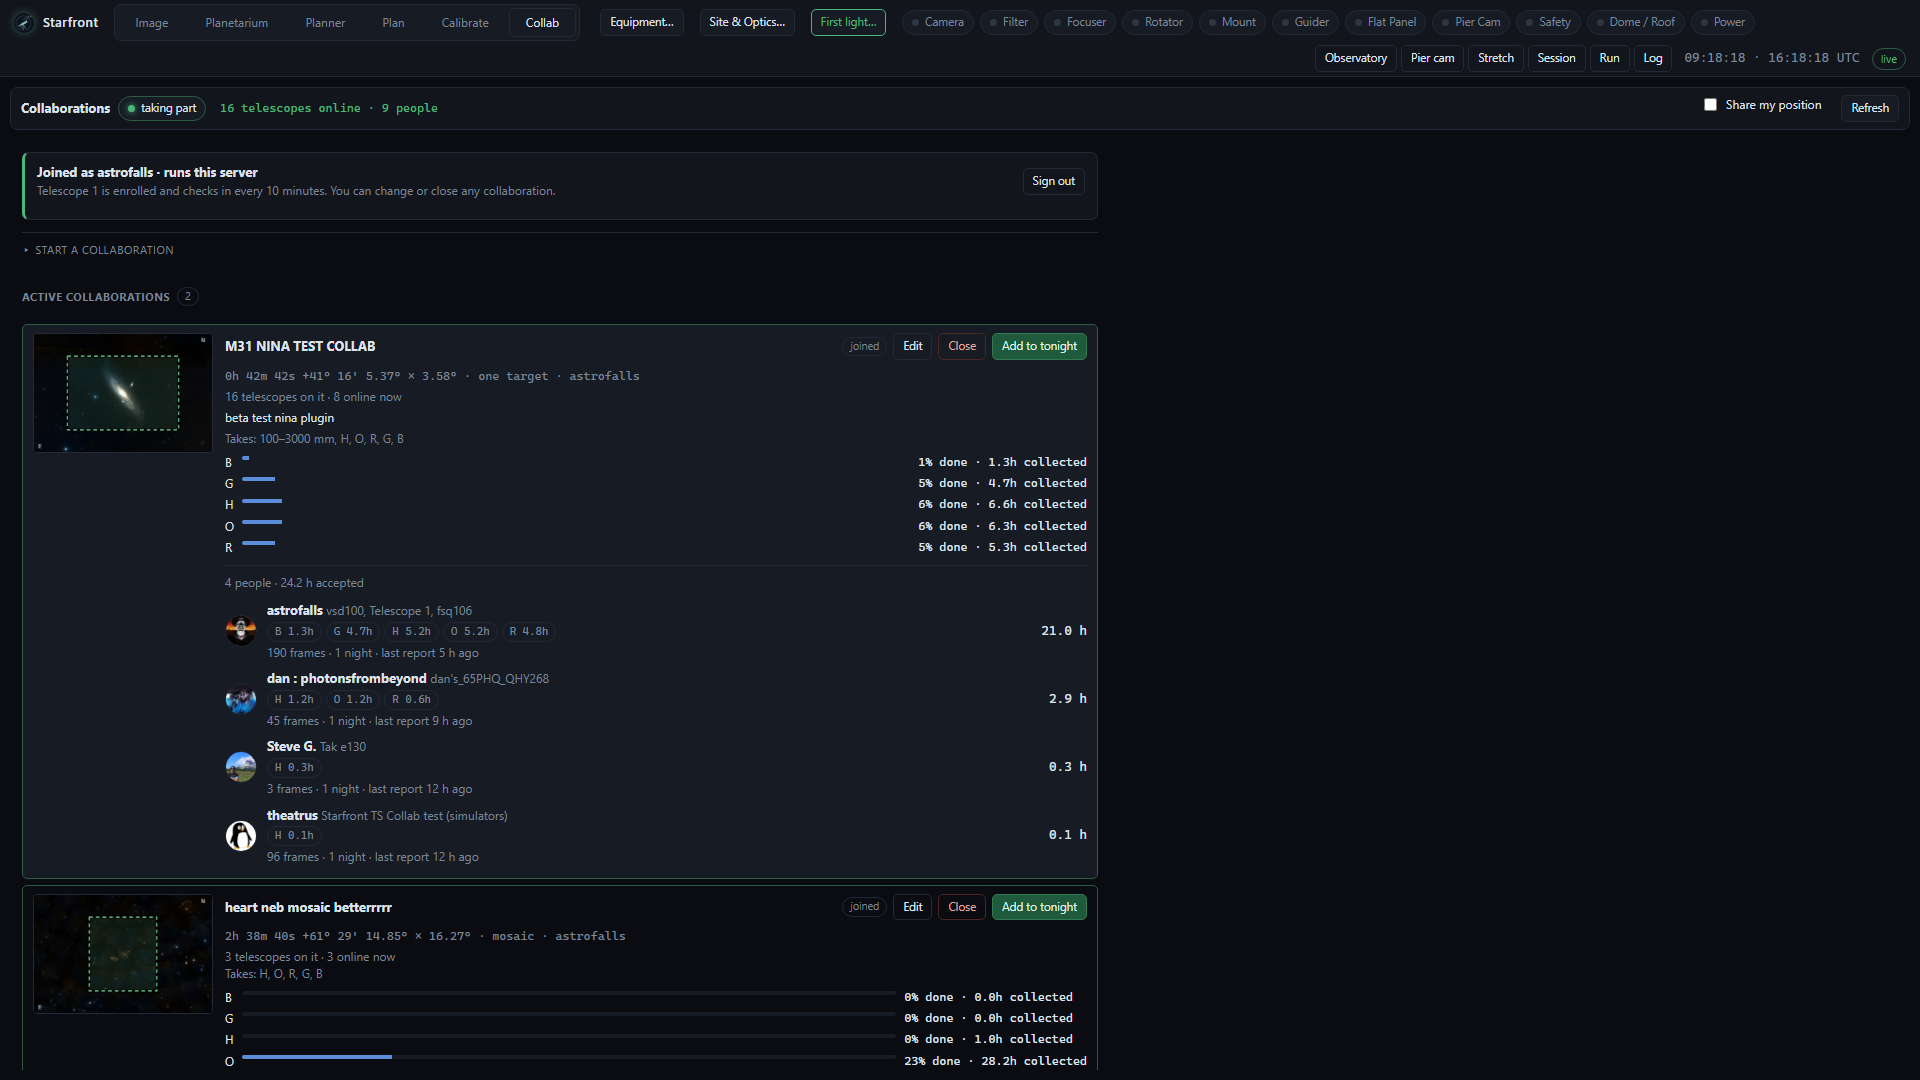Open the Observatory panel
Viewport: 1920px width, 1080px height.
pos(1355,58)
